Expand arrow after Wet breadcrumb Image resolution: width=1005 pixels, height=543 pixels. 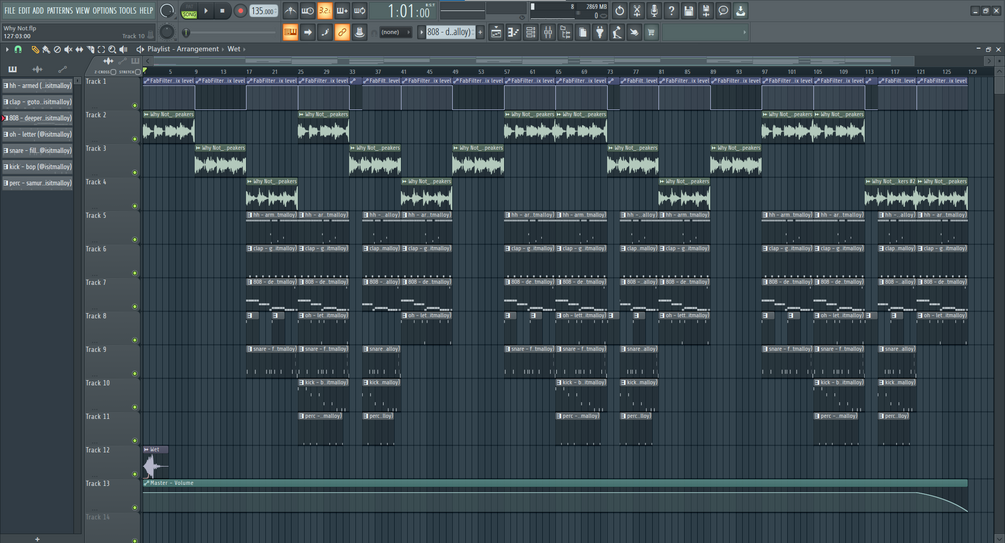coord(244,49)
